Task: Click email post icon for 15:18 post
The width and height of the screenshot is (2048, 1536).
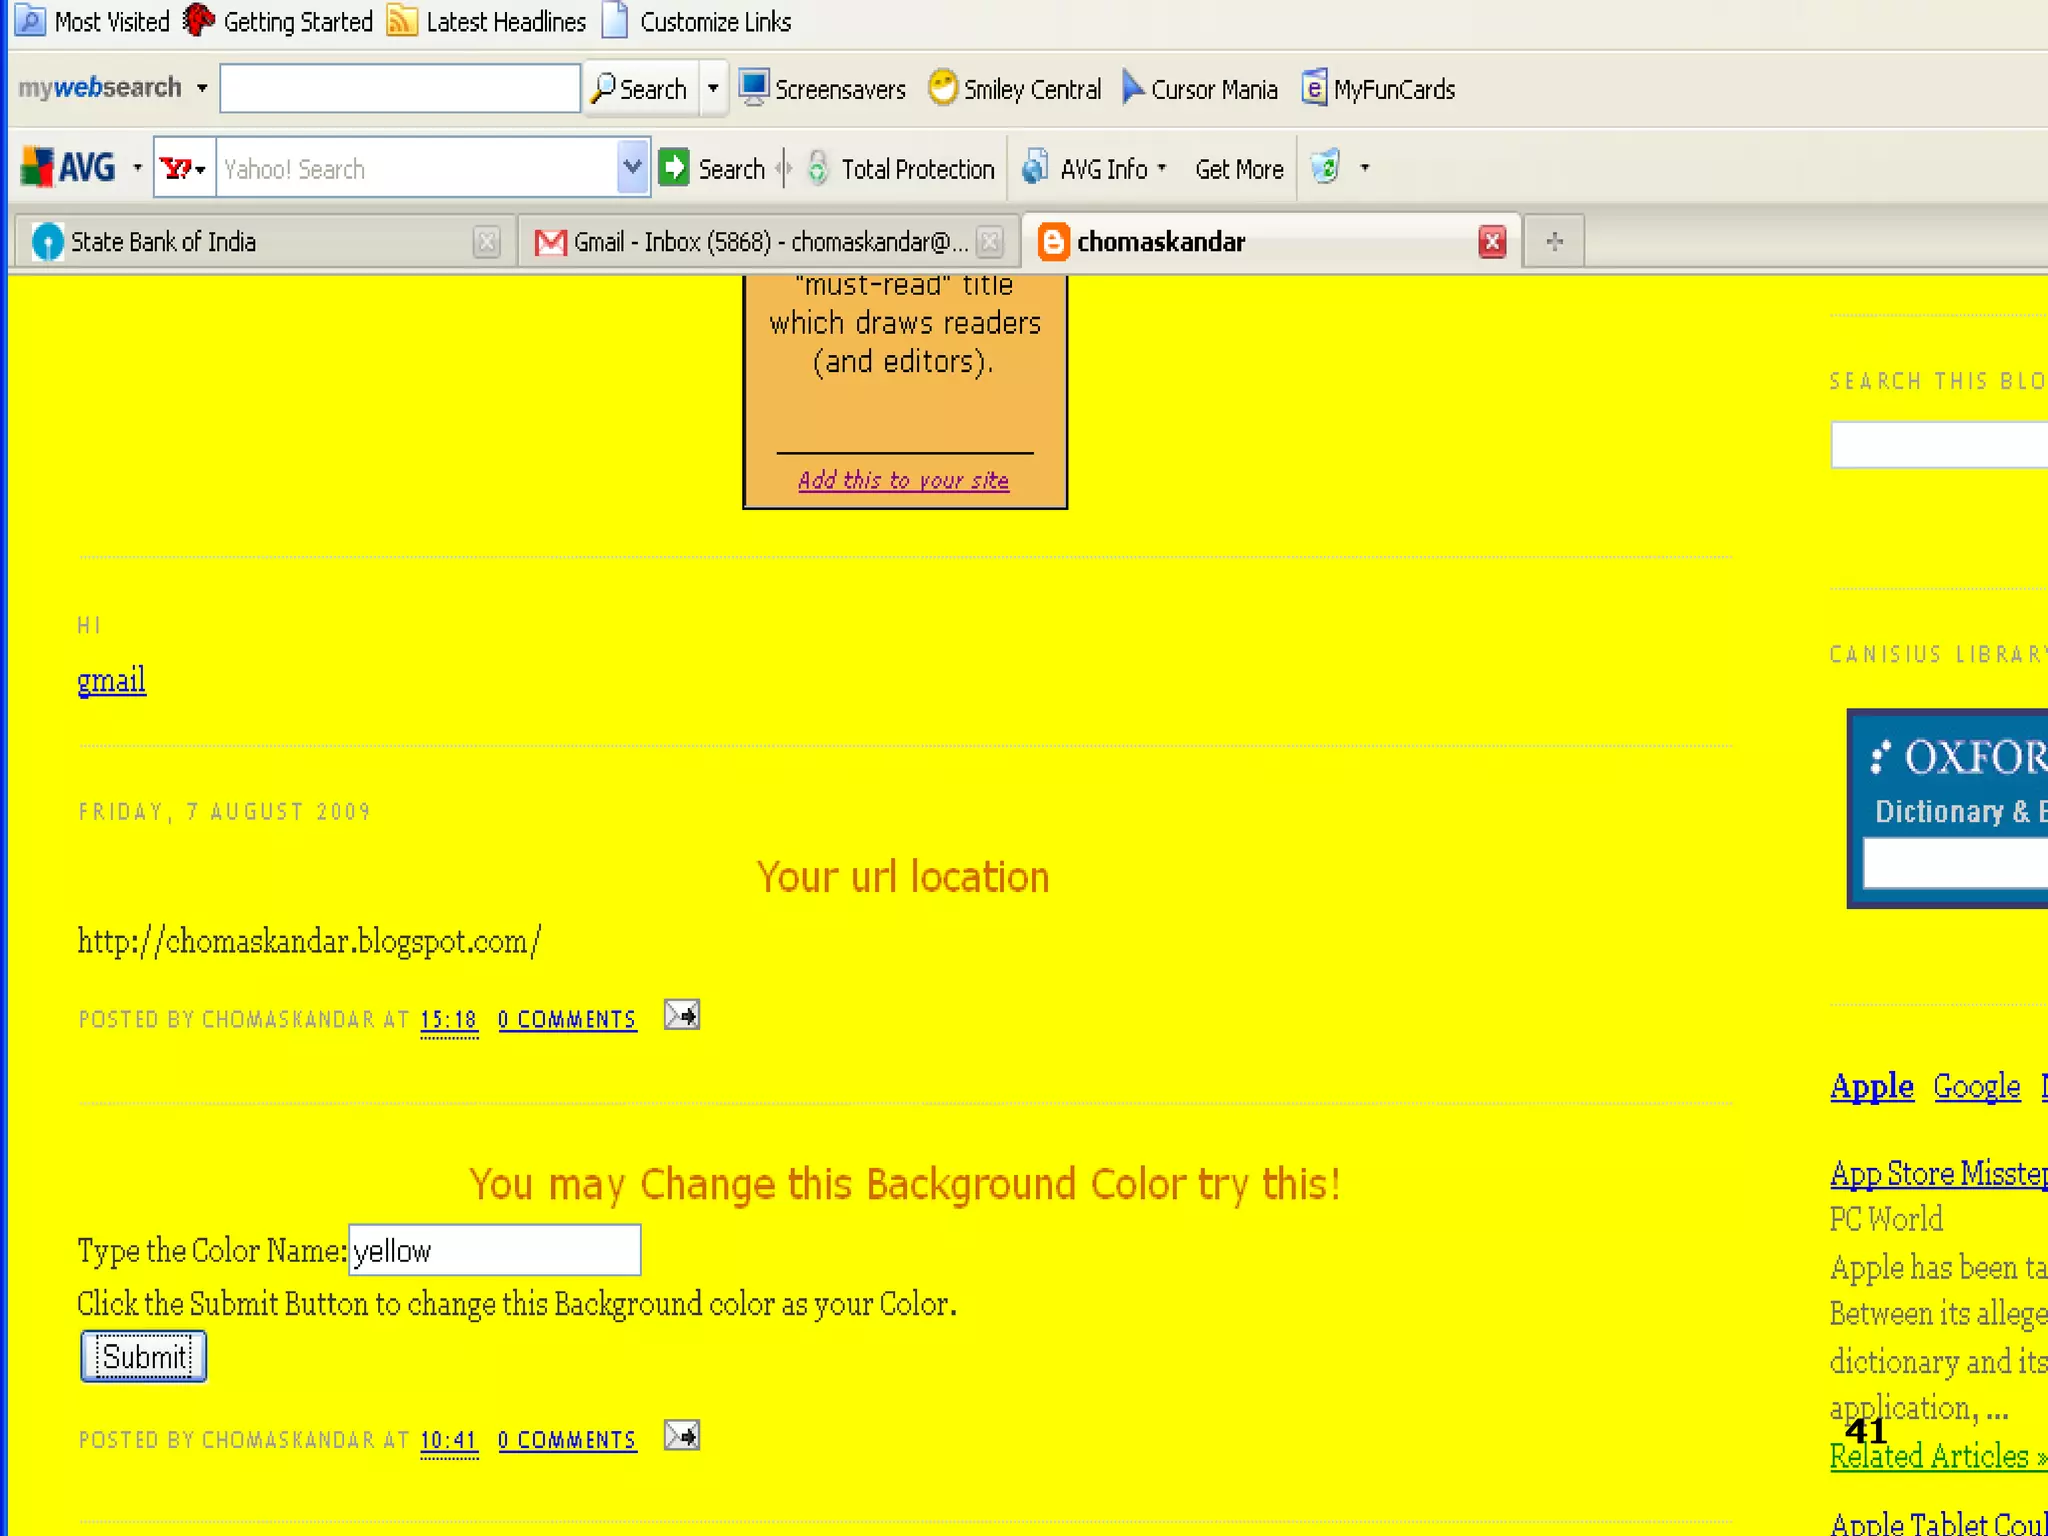Action: pyautogui.click(x=681, y=1016)
